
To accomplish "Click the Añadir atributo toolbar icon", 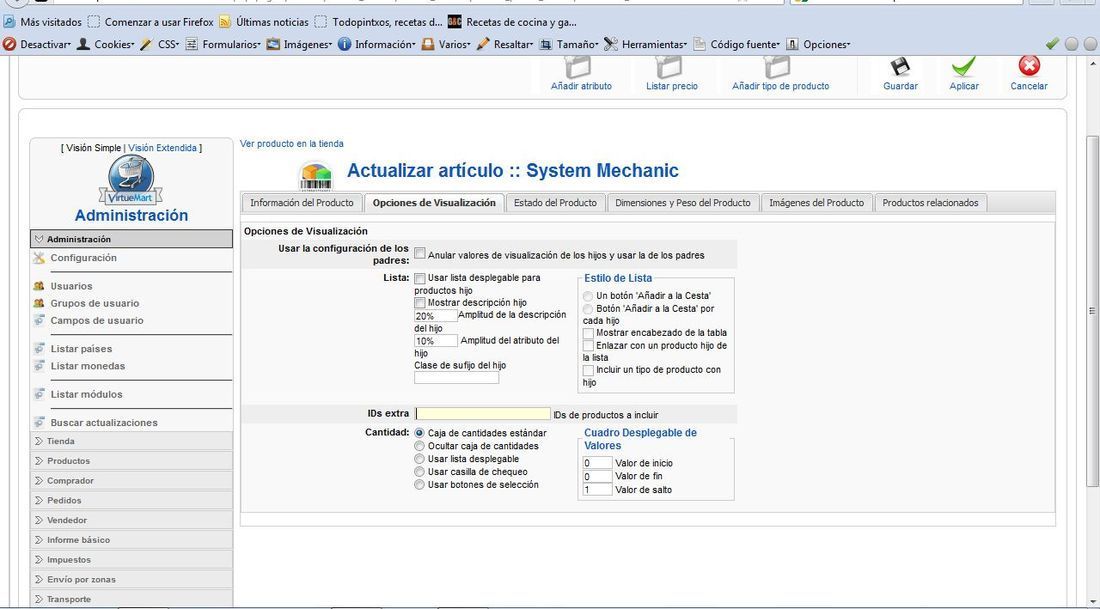I will (x=578, y=67).
